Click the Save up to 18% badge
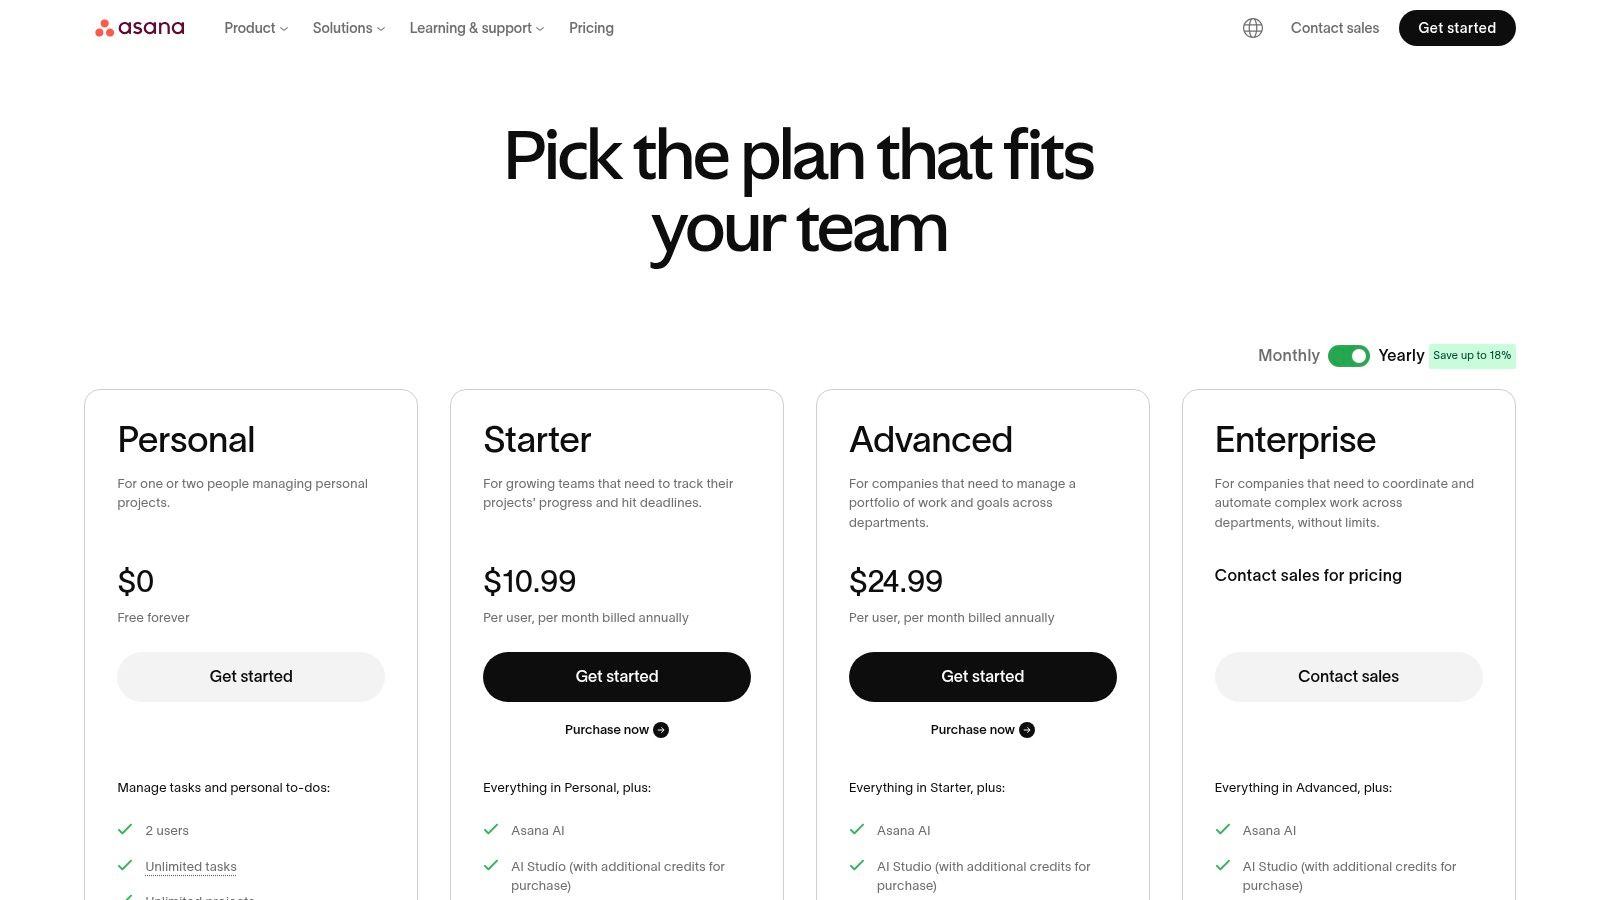The width and height of the screenshot is (1600, 900). coord(1472,356)
